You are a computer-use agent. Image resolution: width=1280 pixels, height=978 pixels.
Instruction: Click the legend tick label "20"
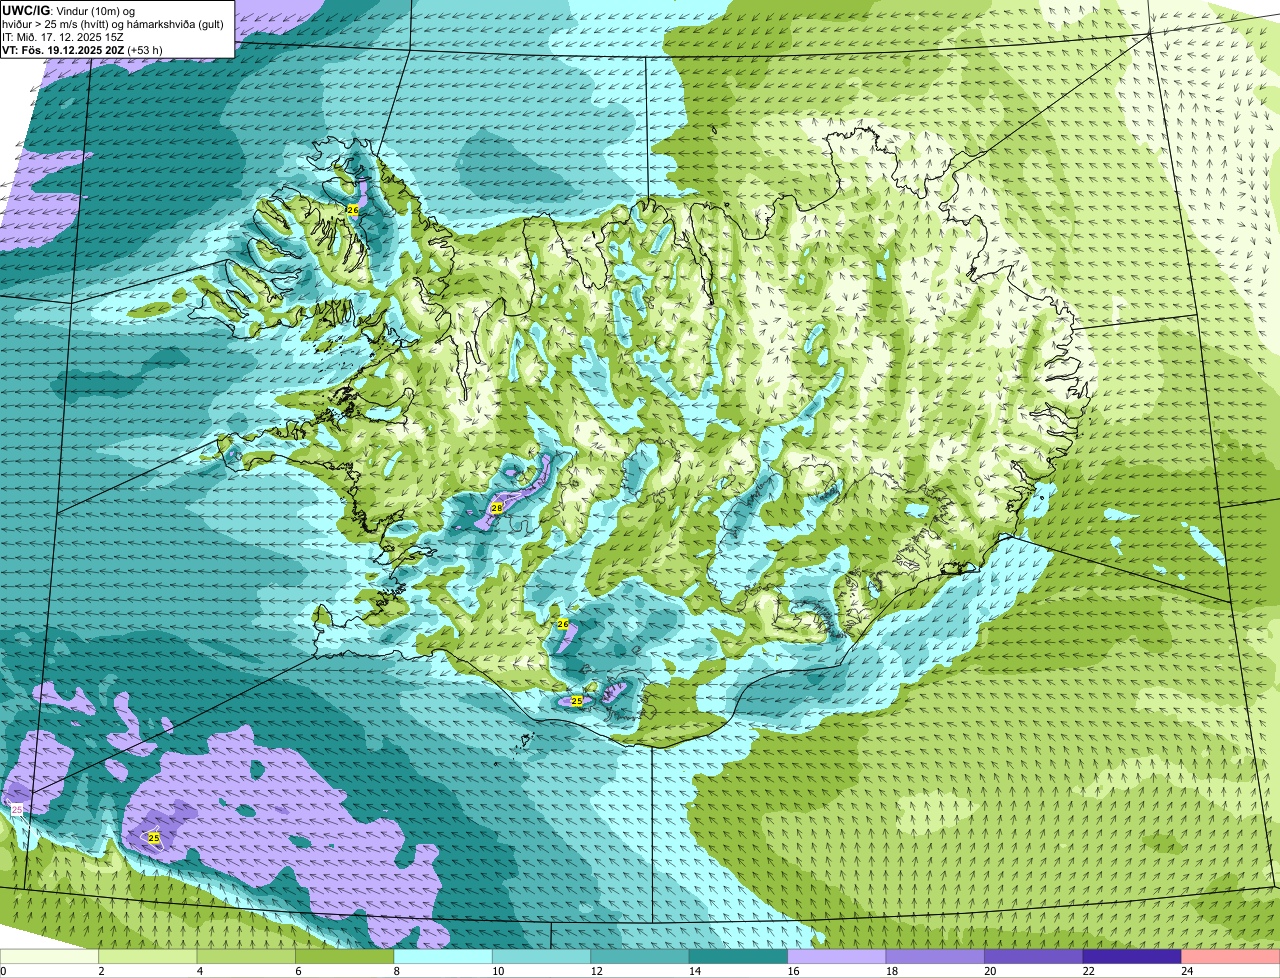coord(988,971)
